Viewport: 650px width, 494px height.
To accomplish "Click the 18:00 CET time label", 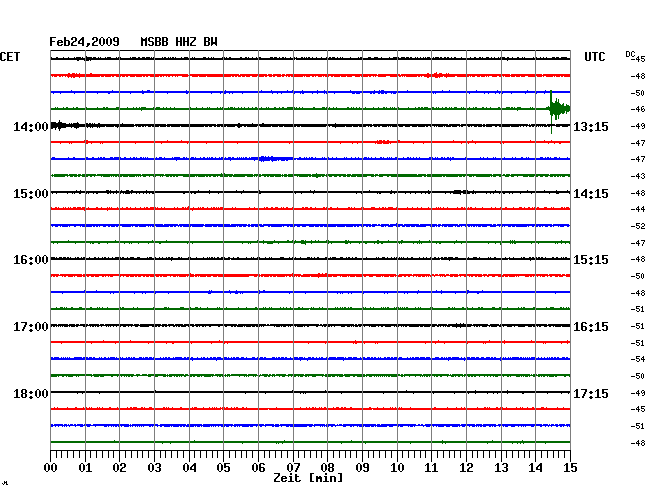I will point(30,393).
